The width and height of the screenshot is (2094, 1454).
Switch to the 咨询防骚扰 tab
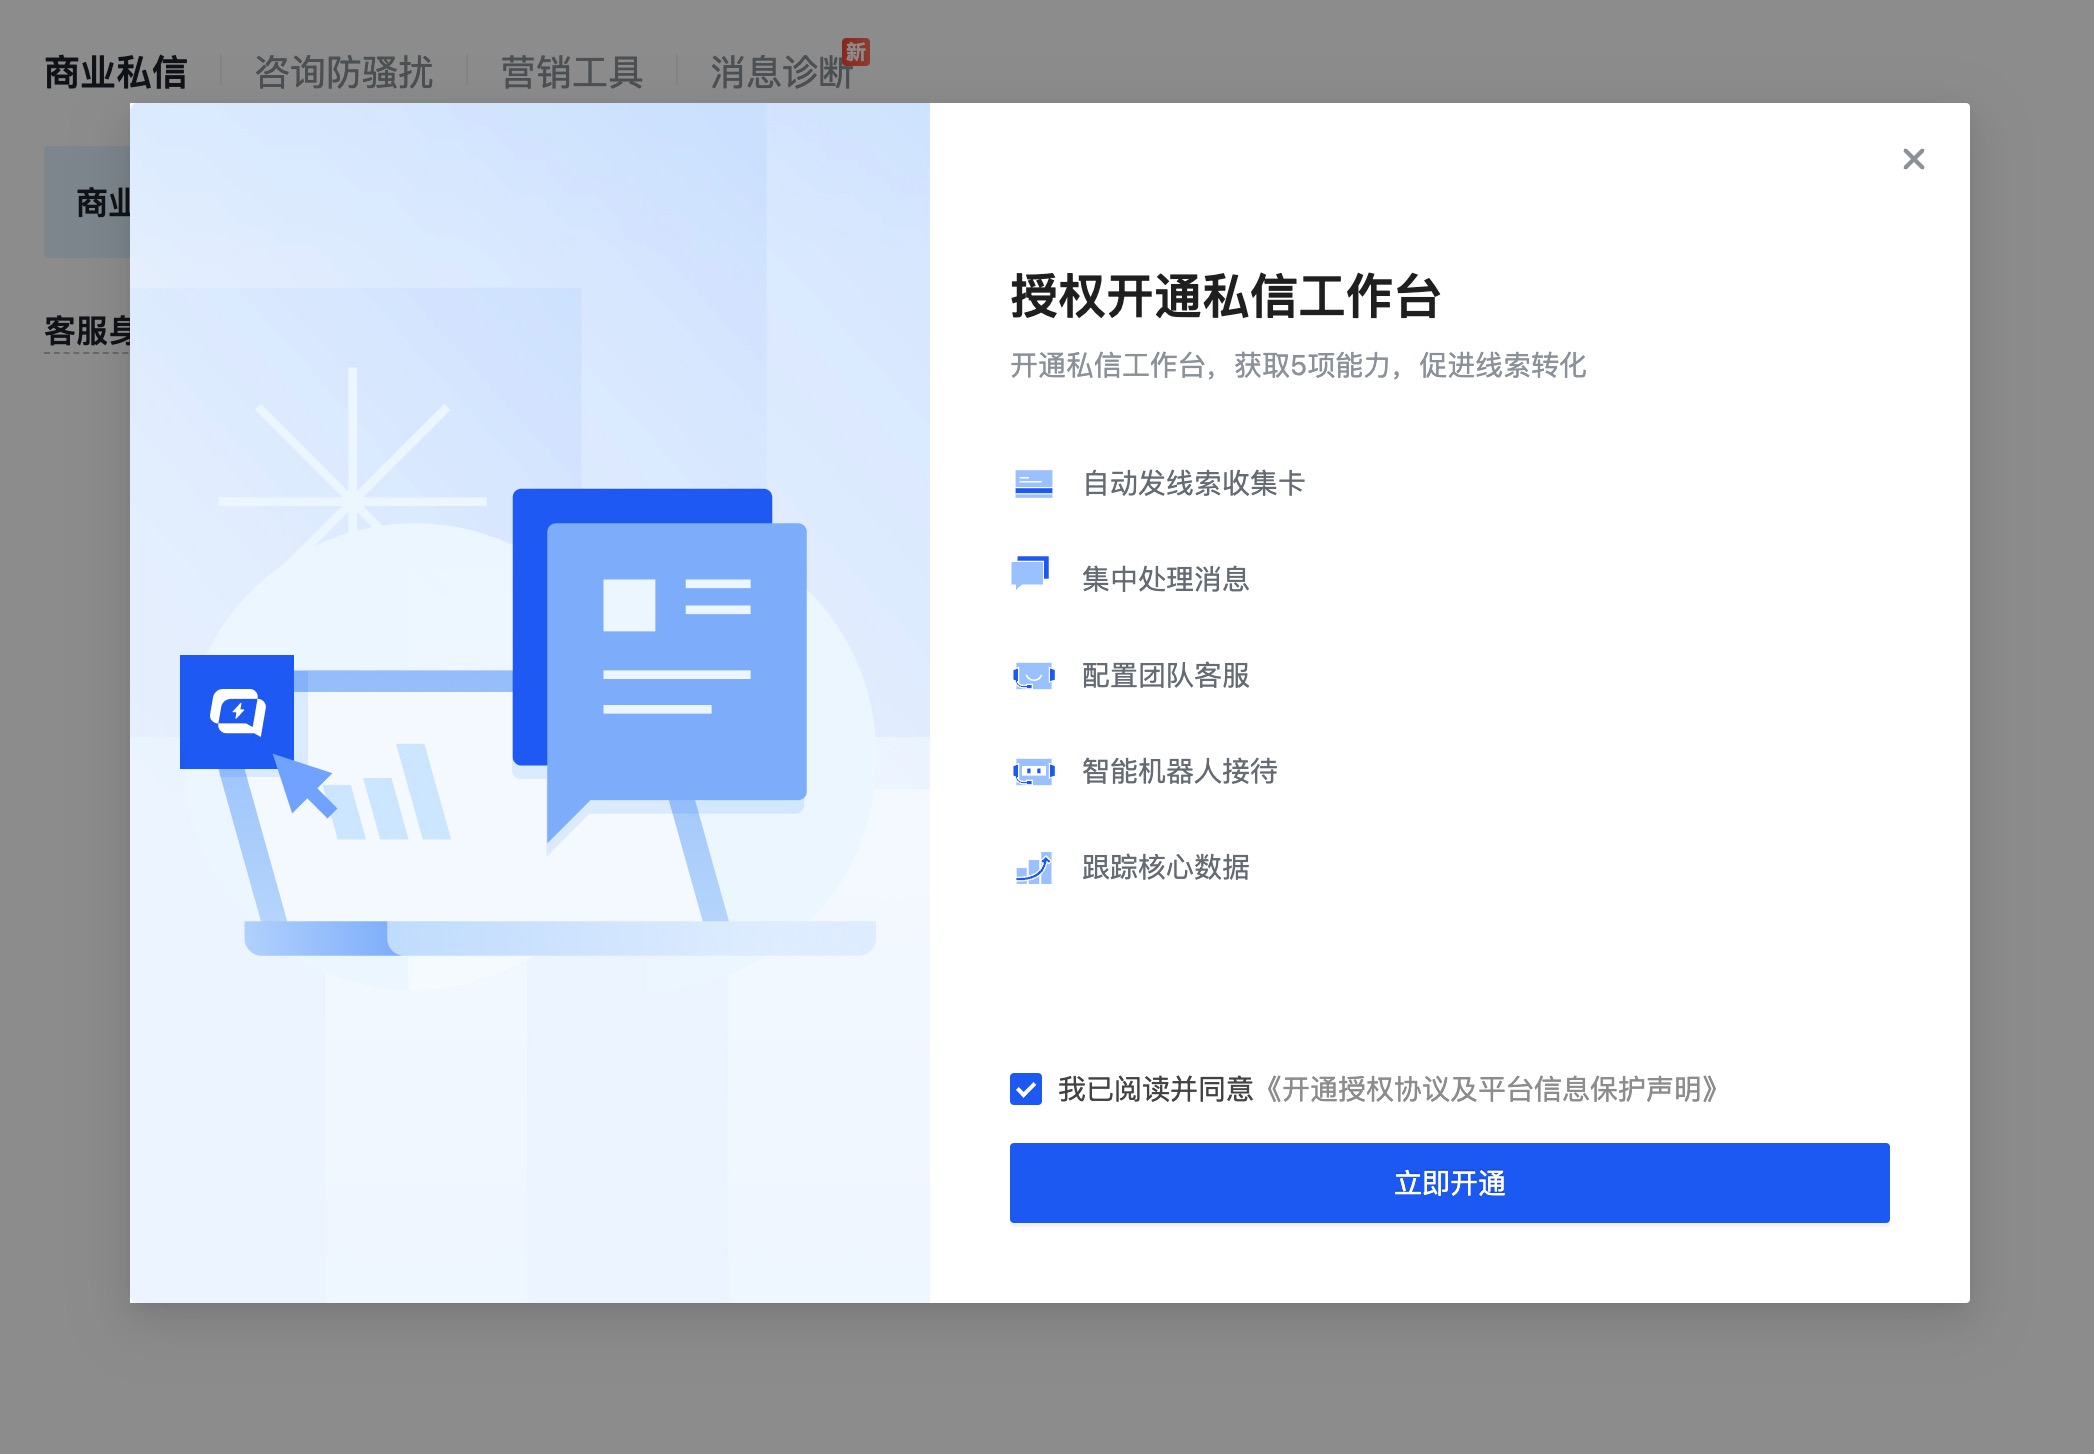click(343, 70)
